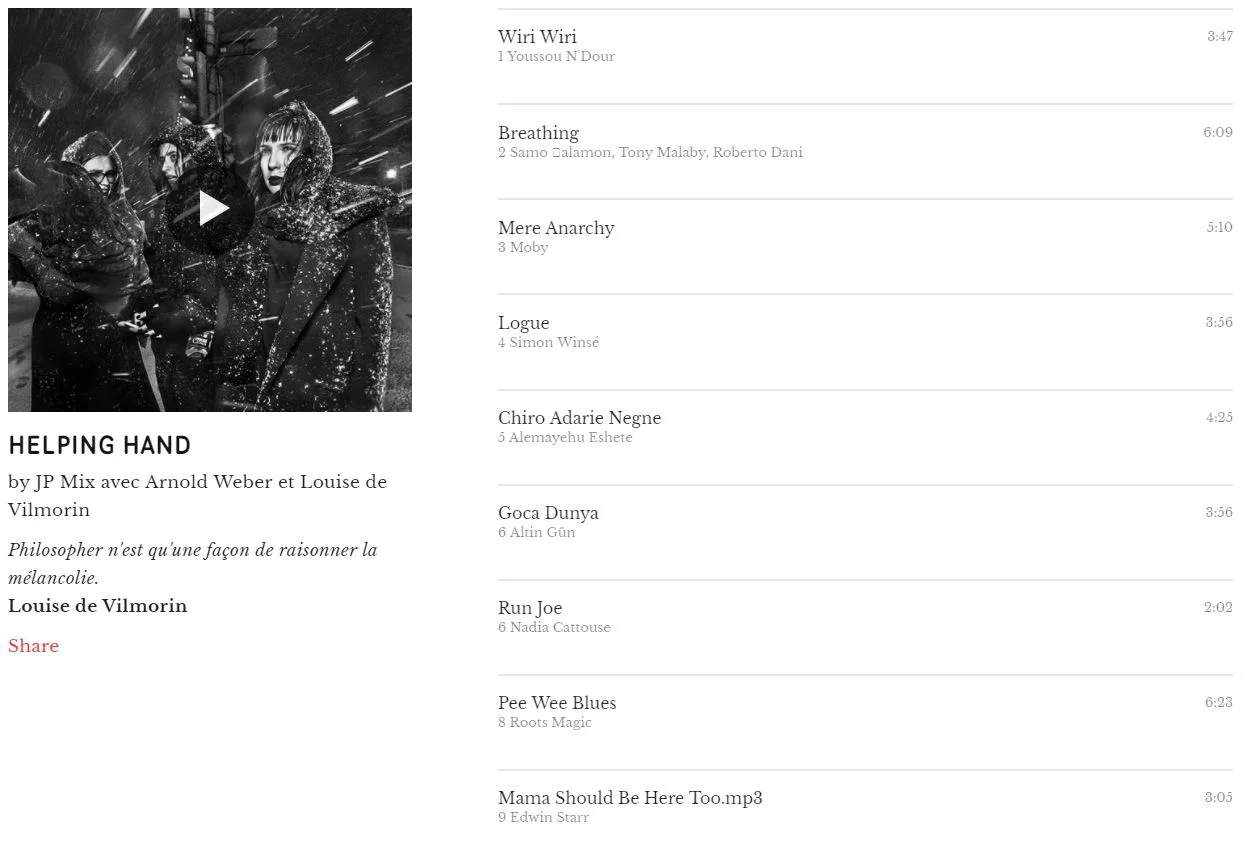Play Mama Should Be Here Too.mp3

[865, 810]
